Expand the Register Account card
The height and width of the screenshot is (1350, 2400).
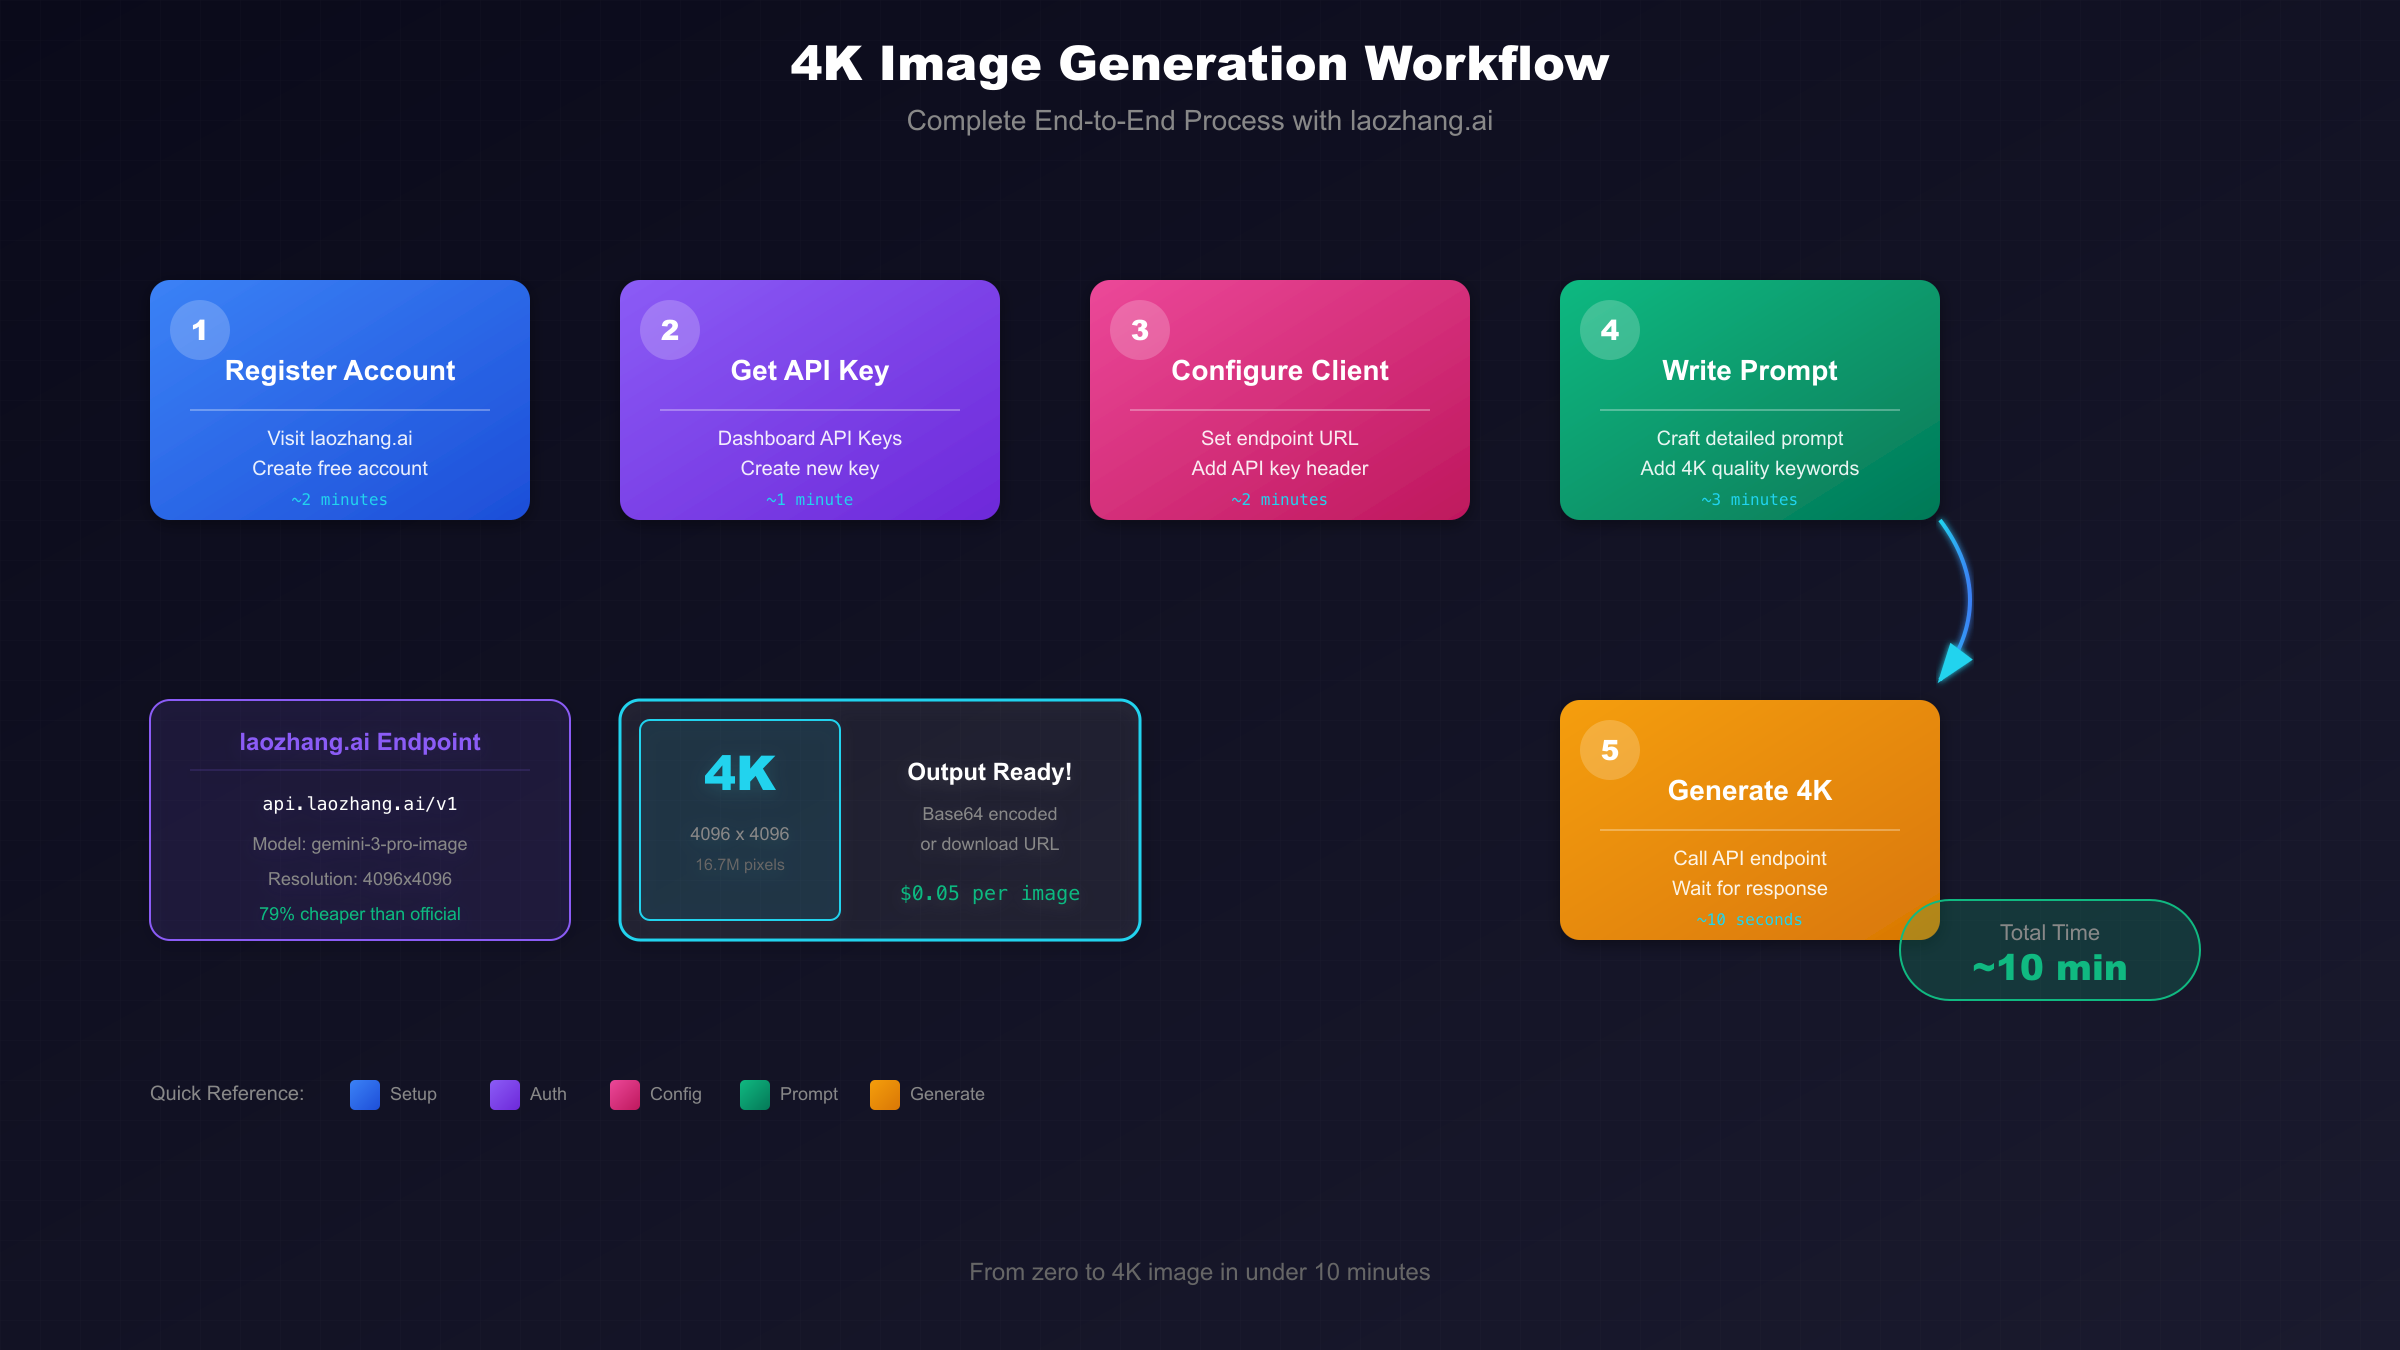tap(339, 400)
